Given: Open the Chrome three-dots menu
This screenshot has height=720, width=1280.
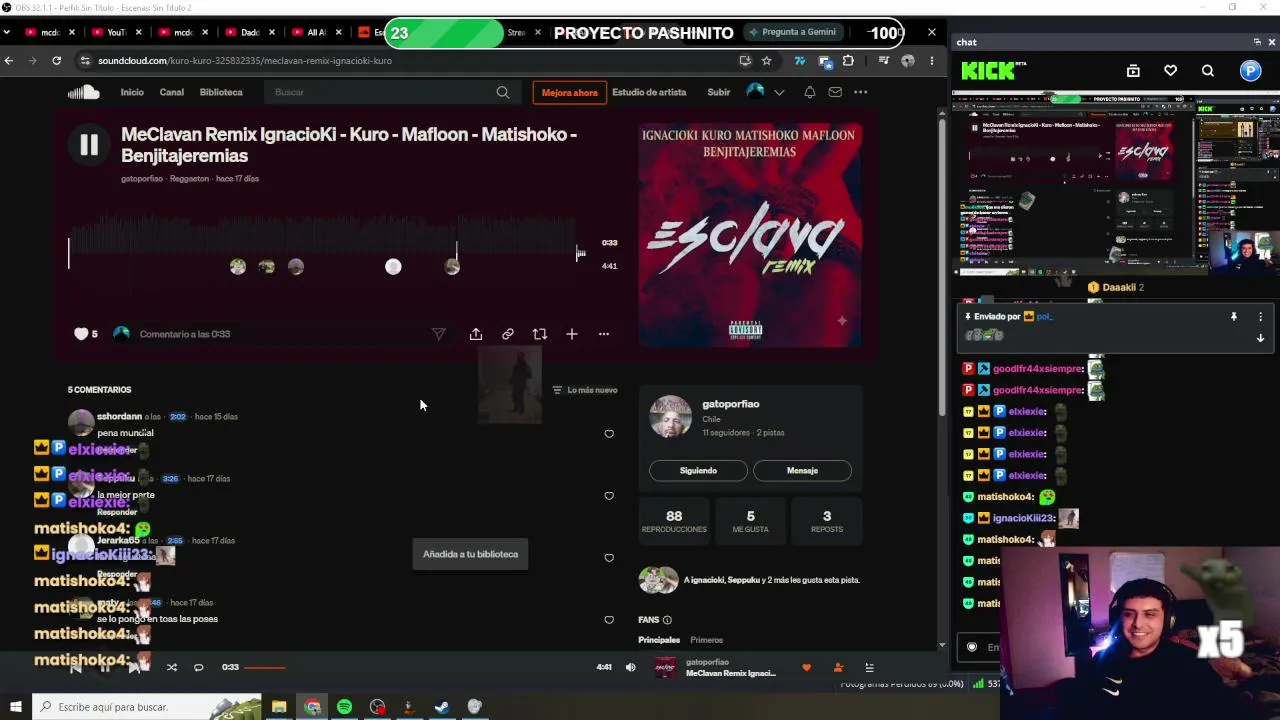Looking at the screenshot, I should 932,61.
